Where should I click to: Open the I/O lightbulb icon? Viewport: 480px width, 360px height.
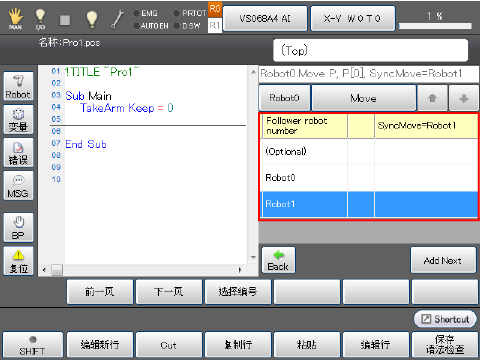40,19
